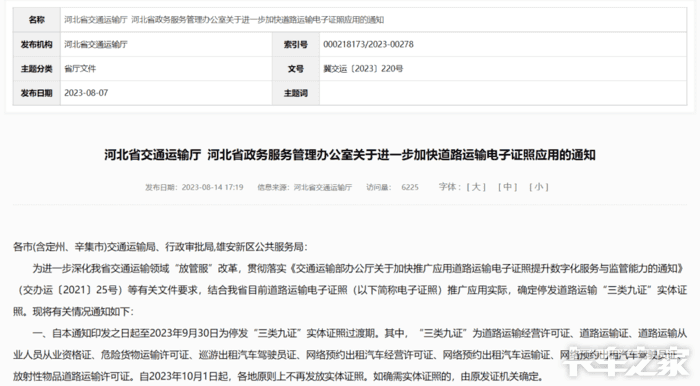The width and height of the screenshot is (700, 386).
Task: Click 河北省交通运输厅 in the 发布机构 row
Action: click(x=96, y=44)
